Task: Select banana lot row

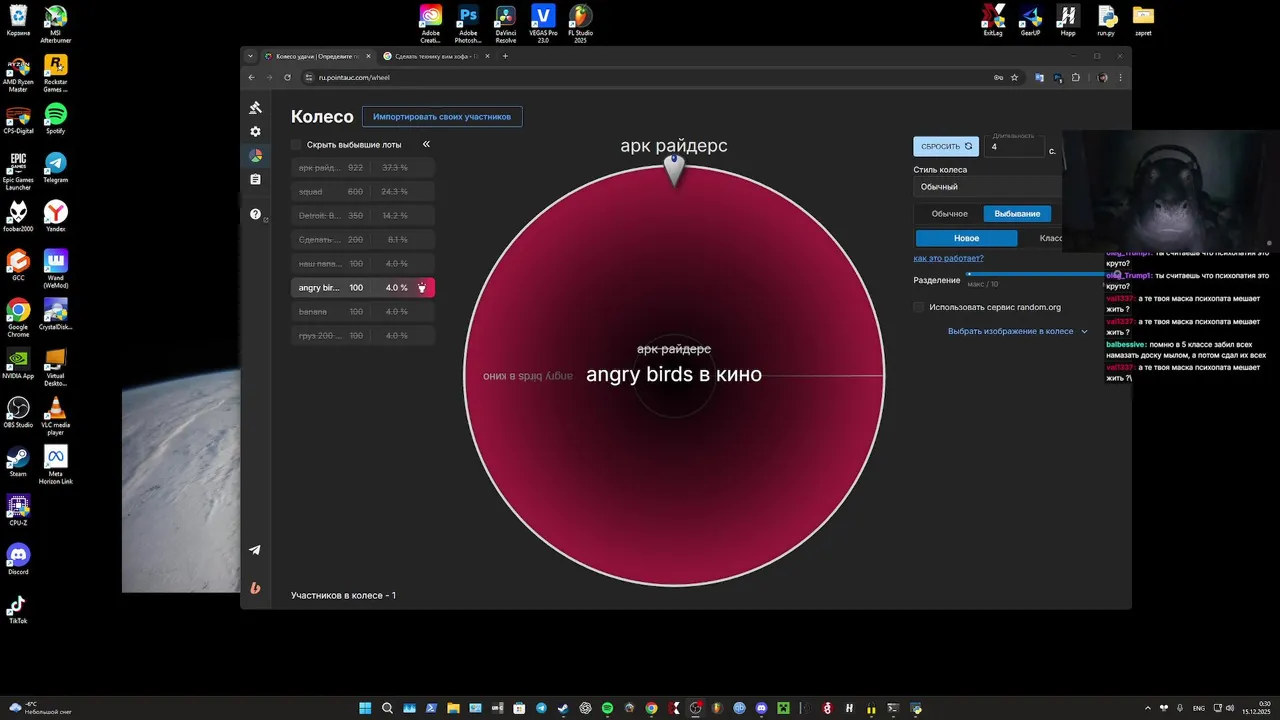Action: tap(363, 312)
